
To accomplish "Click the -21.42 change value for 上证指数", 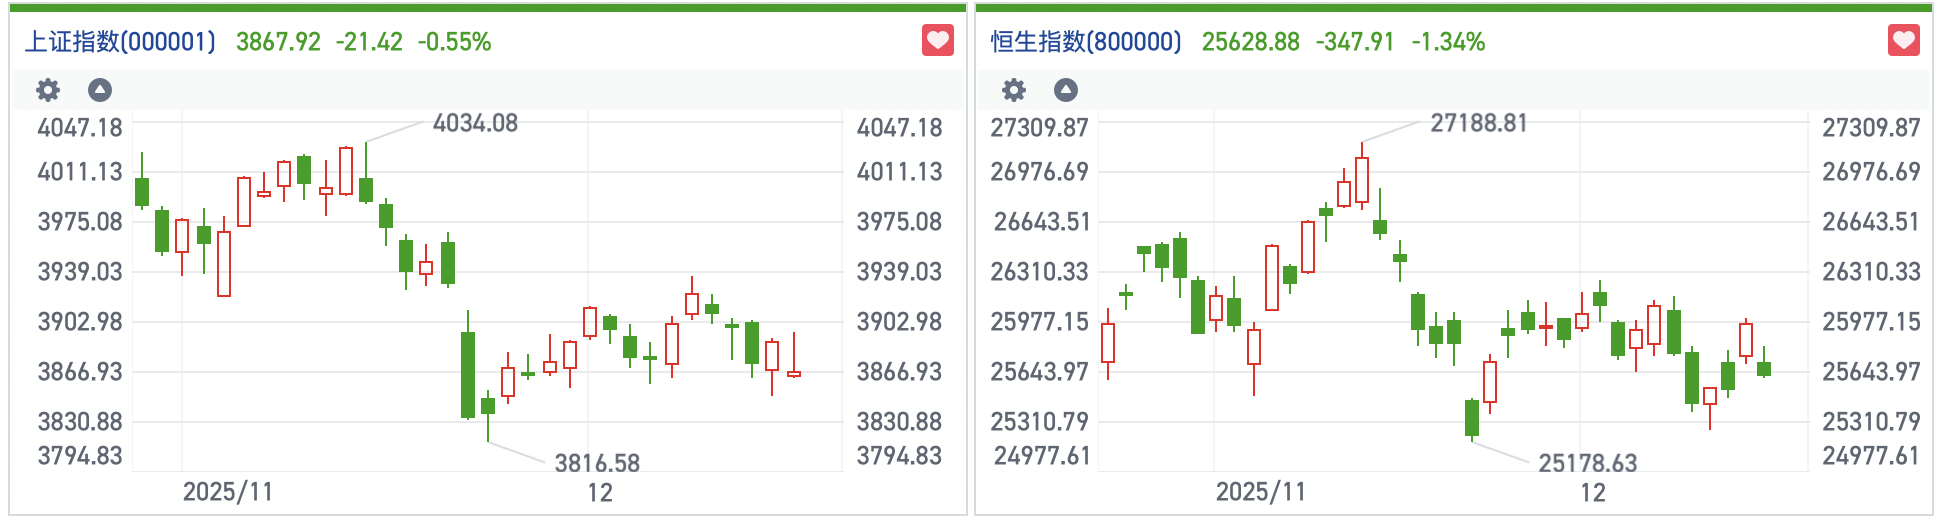I will [369, 42].
